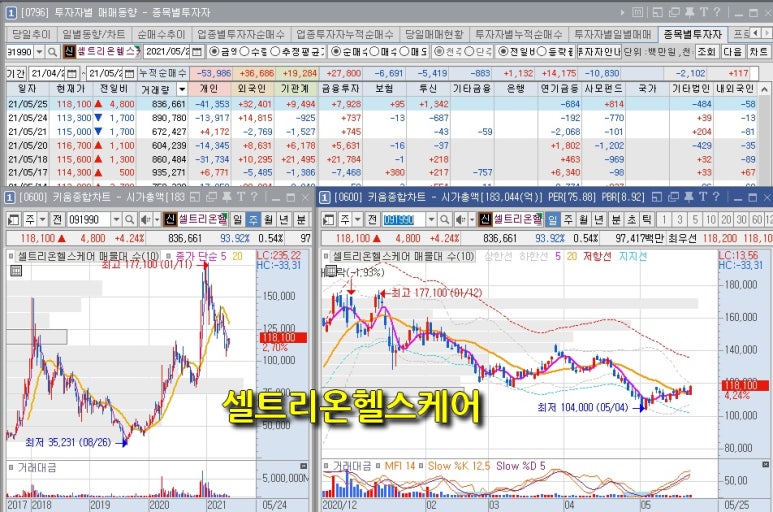Image resolution: width=773 pixels, height=512 pixels.
Task: Click cascade windows icon in right chart title bar
Action: pos(673,197)
